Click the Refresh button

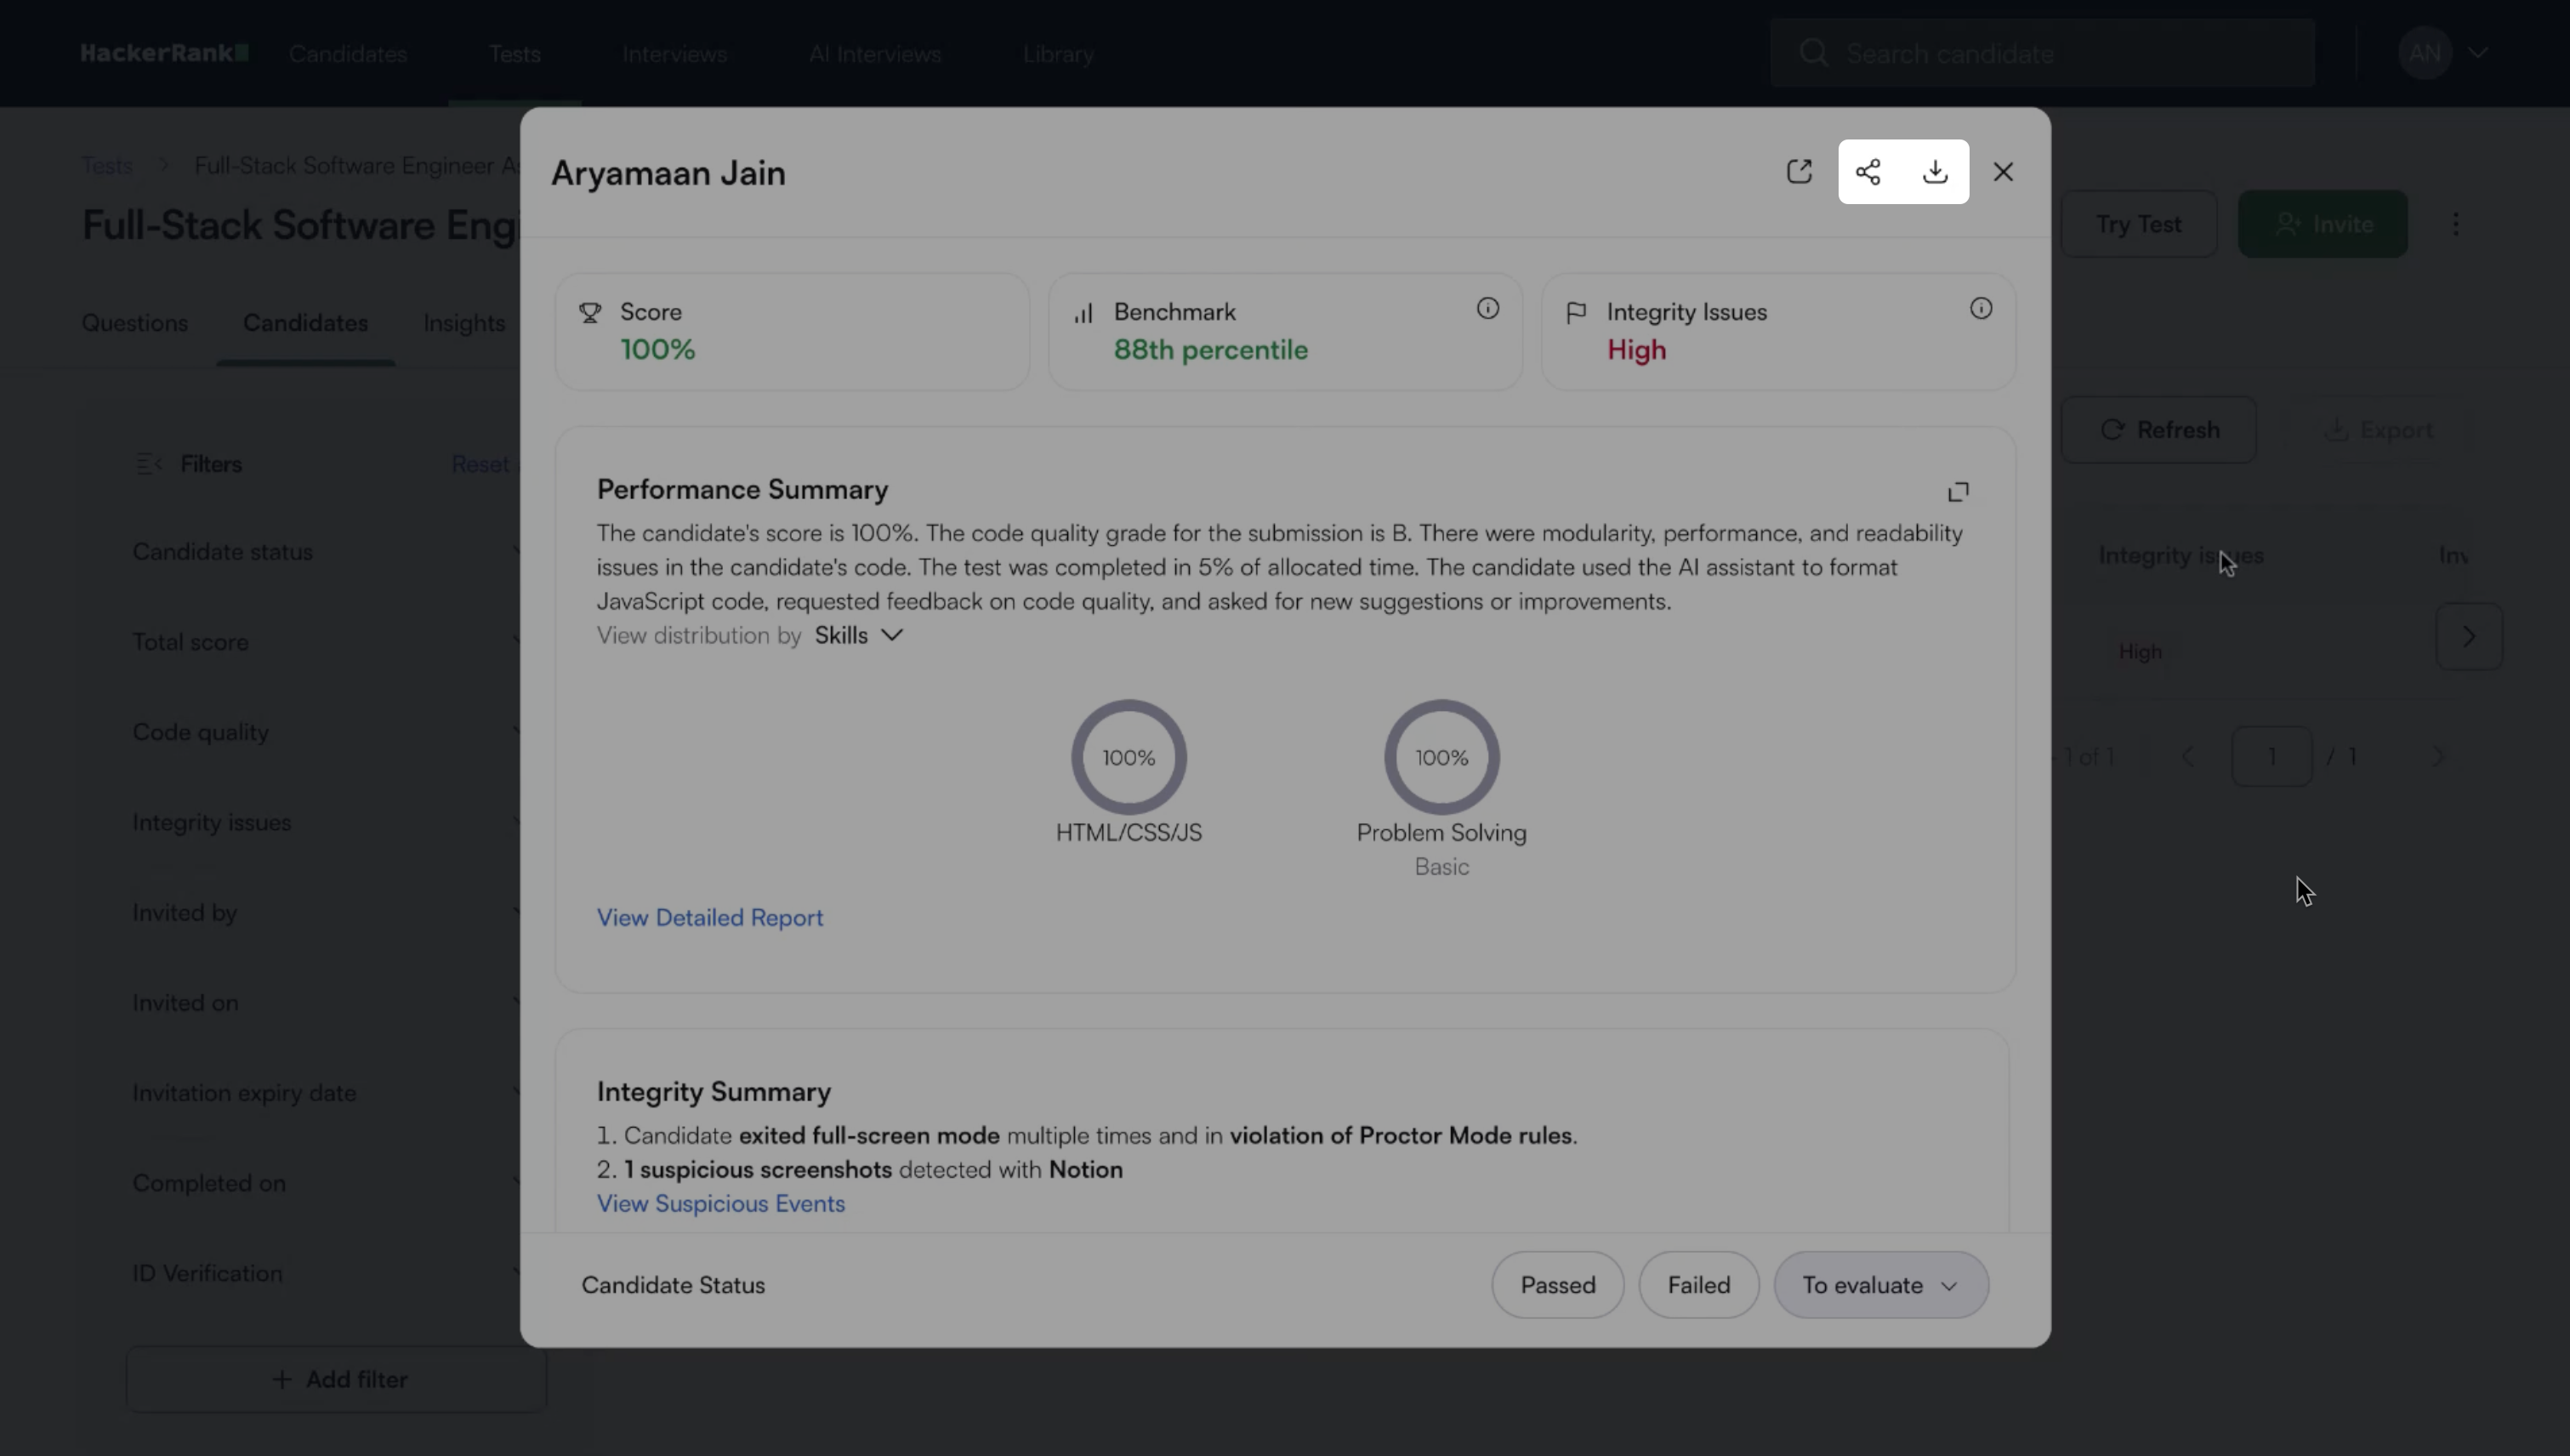click(2159, 430)
